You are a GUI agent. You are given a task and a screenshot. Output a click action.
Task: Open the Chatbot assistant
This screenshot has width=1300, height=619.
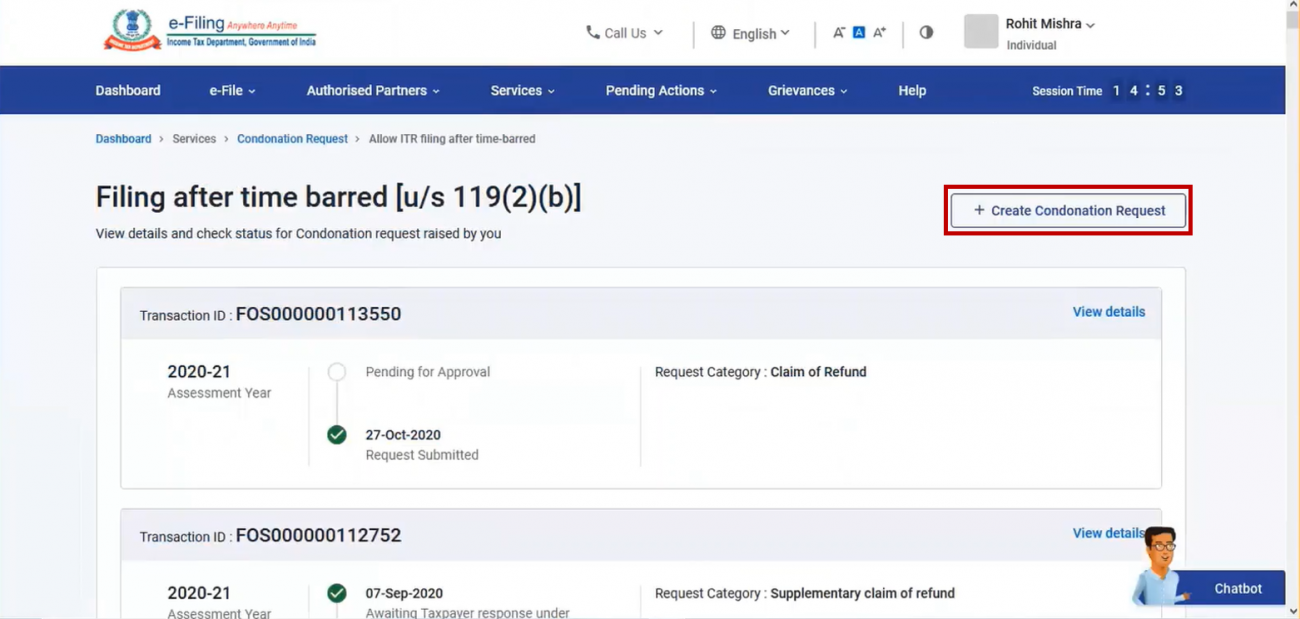click(x=1237, y=588)
